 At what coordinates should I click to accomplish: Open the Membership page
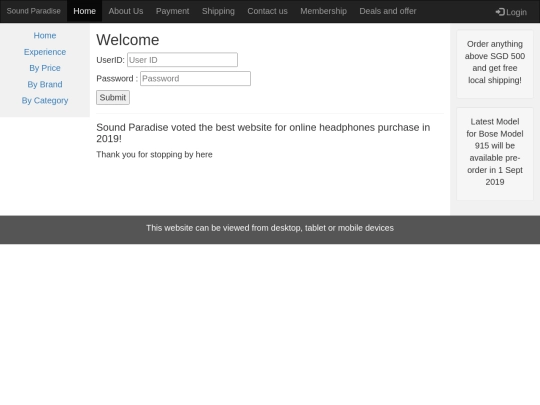tap(323, 11)
